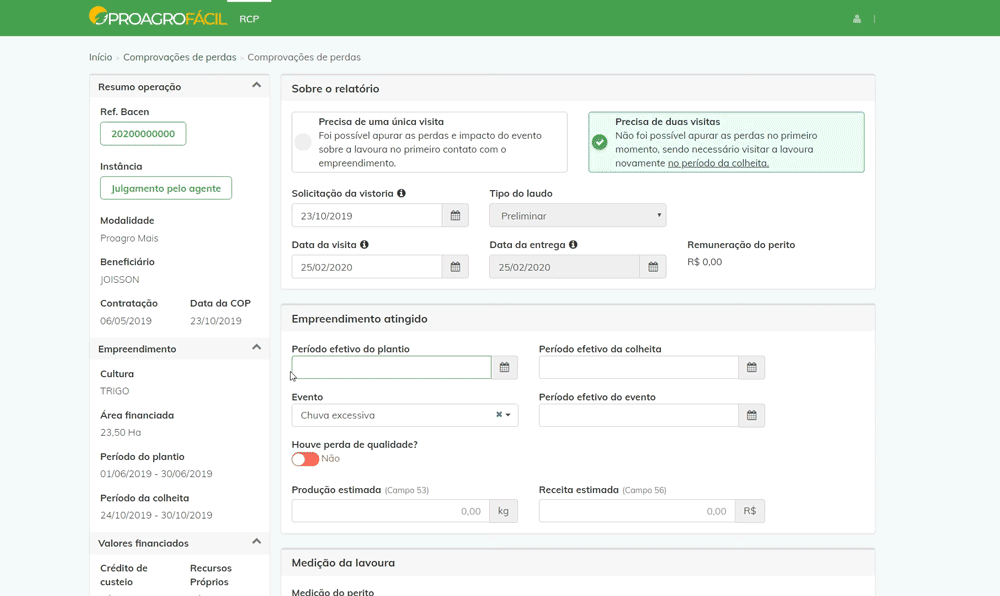Screen dimensions: 1000x596
Task: Click the ProagroFácil logo
Action: click(158, 17)
